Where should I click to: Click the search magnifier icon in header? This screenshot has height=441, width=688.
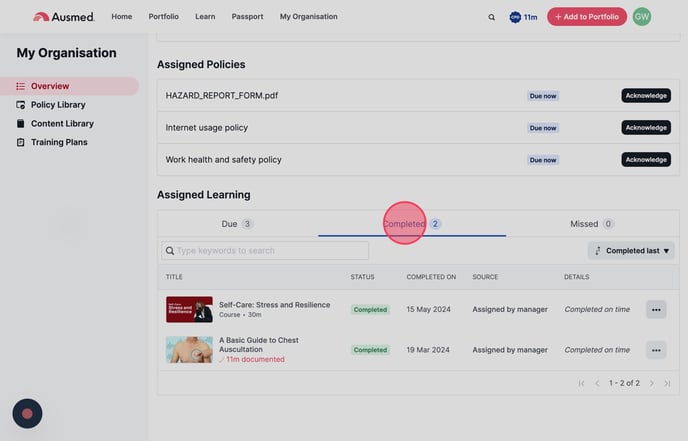[491, 17]
